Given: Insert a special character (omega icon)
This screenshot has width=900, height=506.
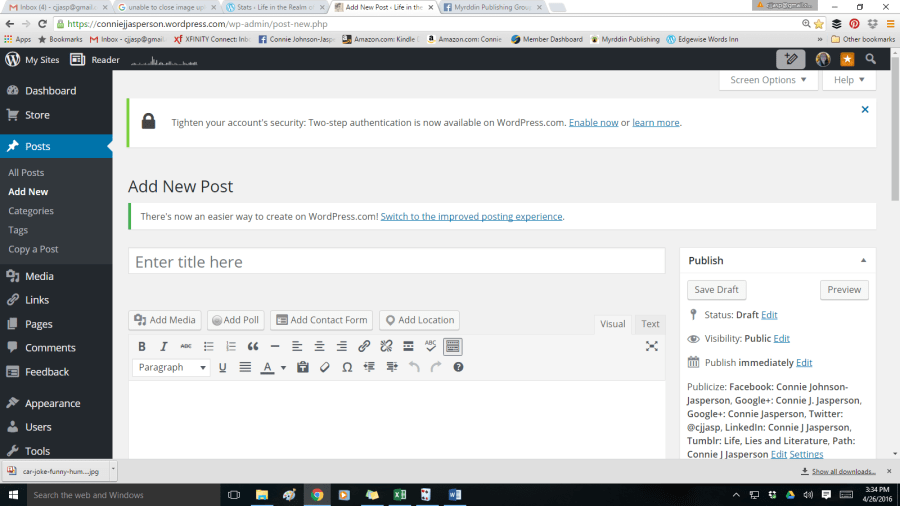Looking at the screenshot, I should coord(347,367).
